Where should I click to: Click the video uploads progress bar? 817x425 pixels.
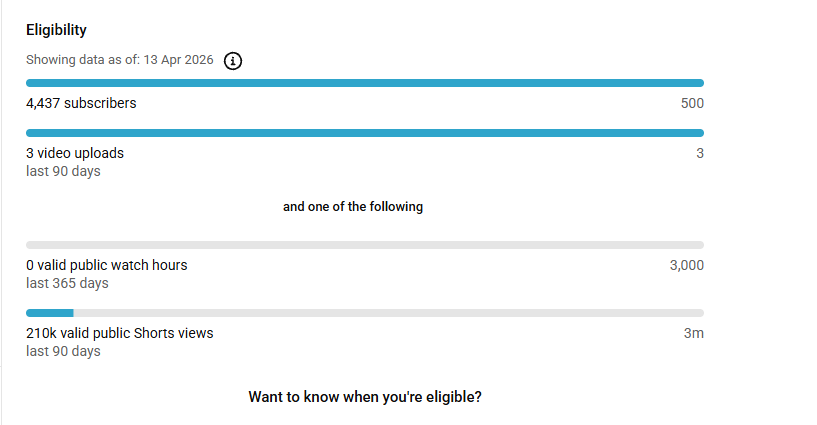coord(365,133)
